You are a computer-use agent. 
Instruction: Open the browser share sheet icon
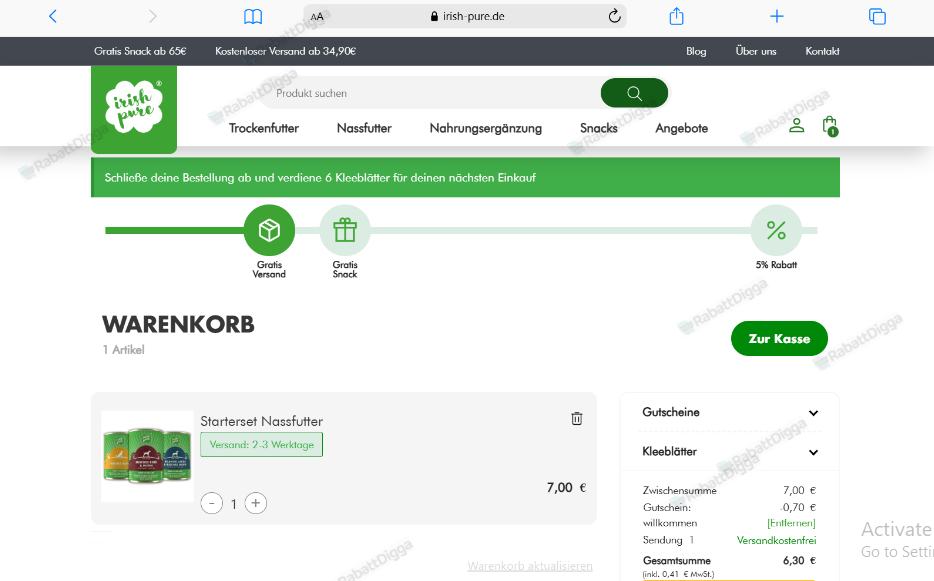coord(676,16)
